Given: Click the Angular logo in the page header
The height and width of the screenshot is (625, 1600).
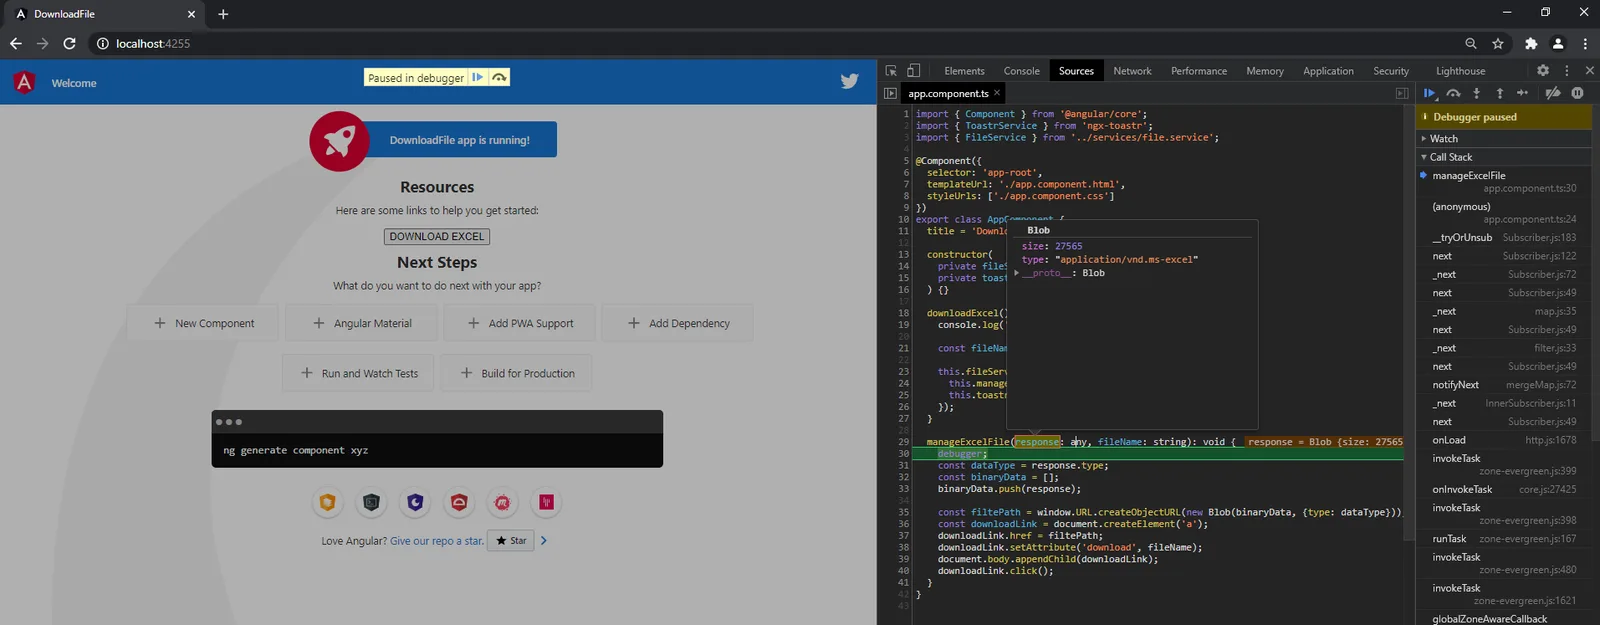Looking at the screenshot, I should pyautogui.click(x=24, y=82).
